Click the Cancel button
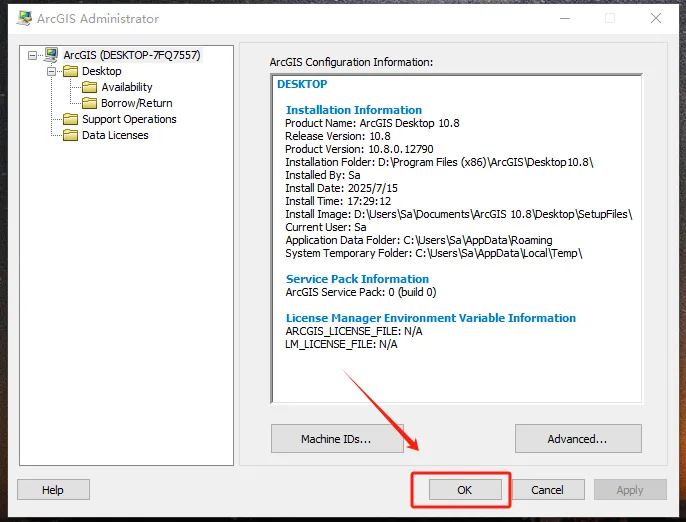 point(548,490)
